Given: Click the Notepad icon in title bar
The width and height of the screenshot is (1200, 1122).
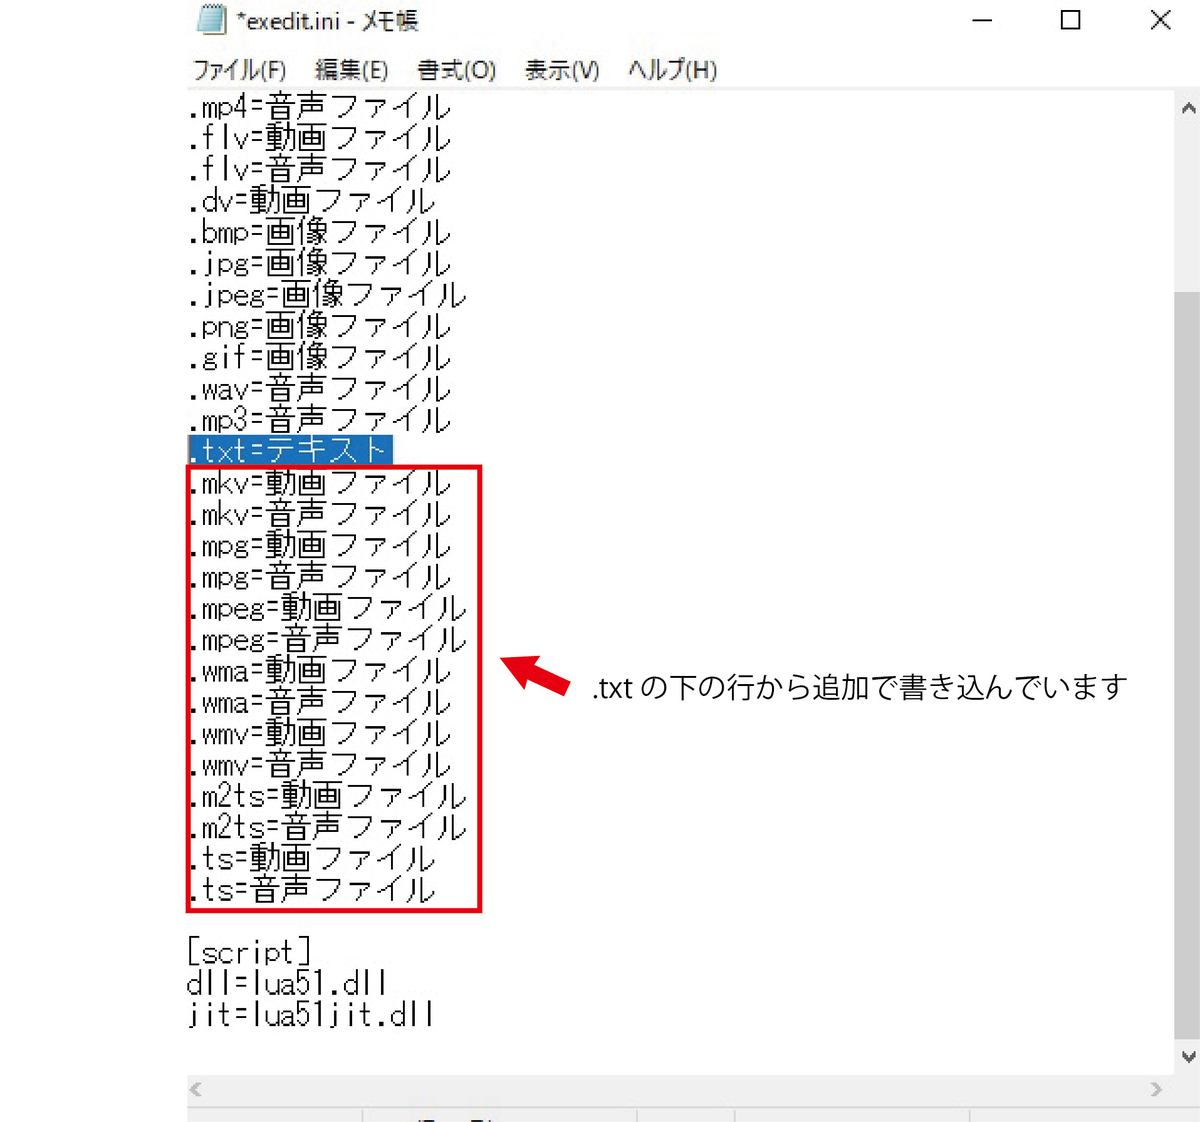Looking at the screenshot, I should 211,20.
